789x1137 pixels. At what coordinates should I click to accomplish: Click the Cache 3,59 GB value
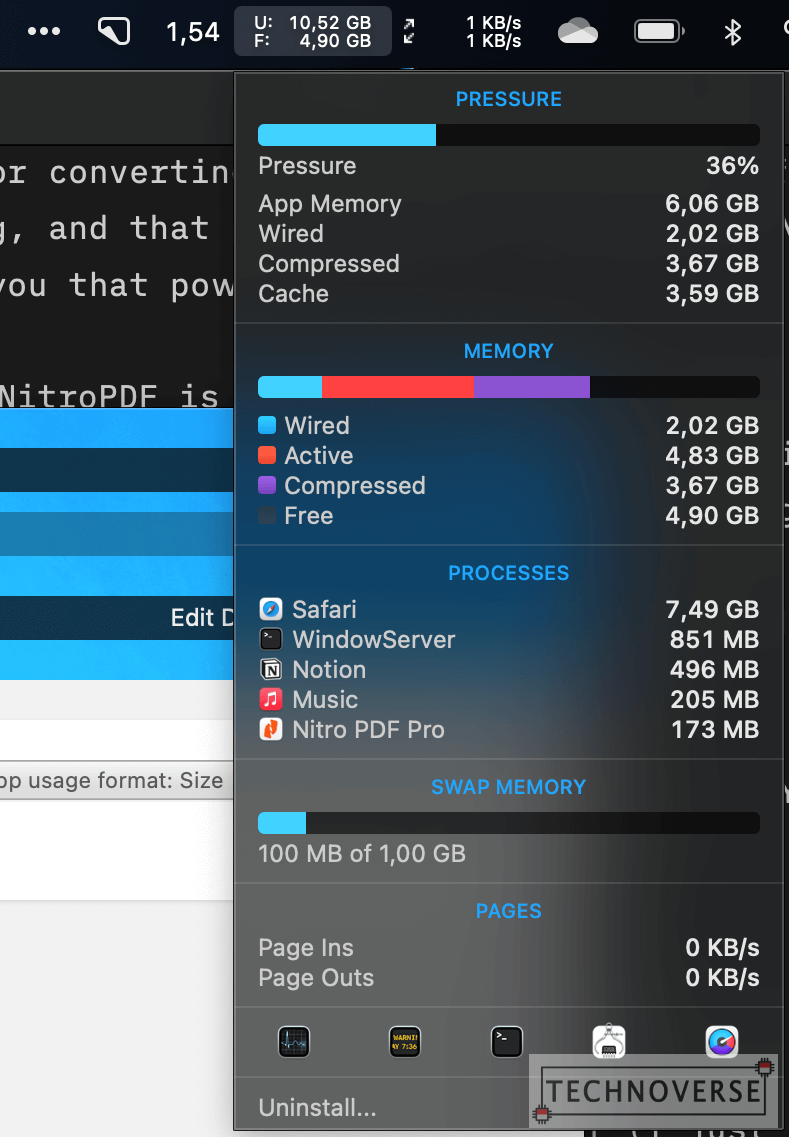[x=712, y=294]
